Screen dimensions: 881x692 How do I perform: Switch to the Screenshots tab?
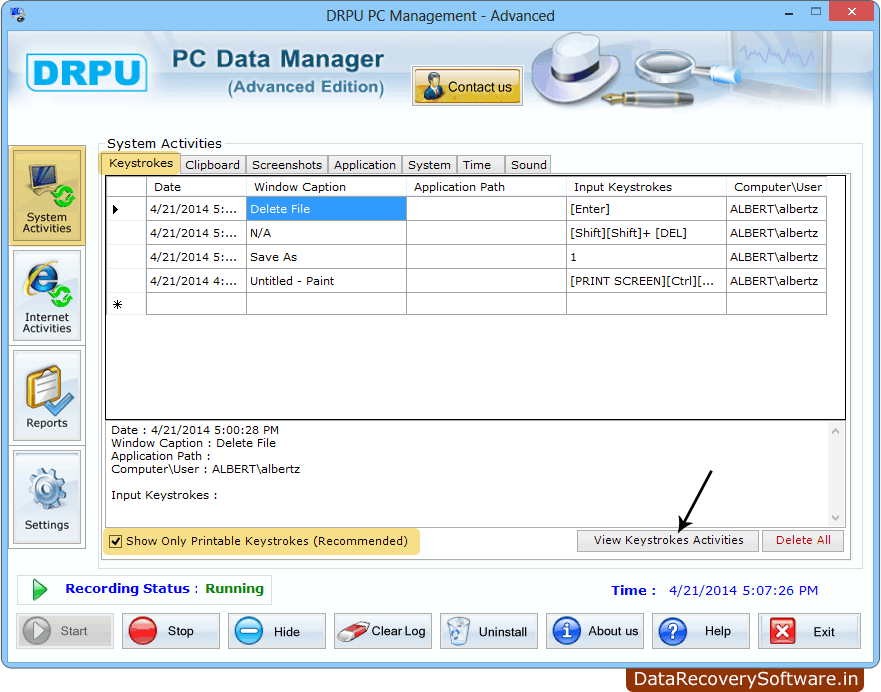click(287, 165)
